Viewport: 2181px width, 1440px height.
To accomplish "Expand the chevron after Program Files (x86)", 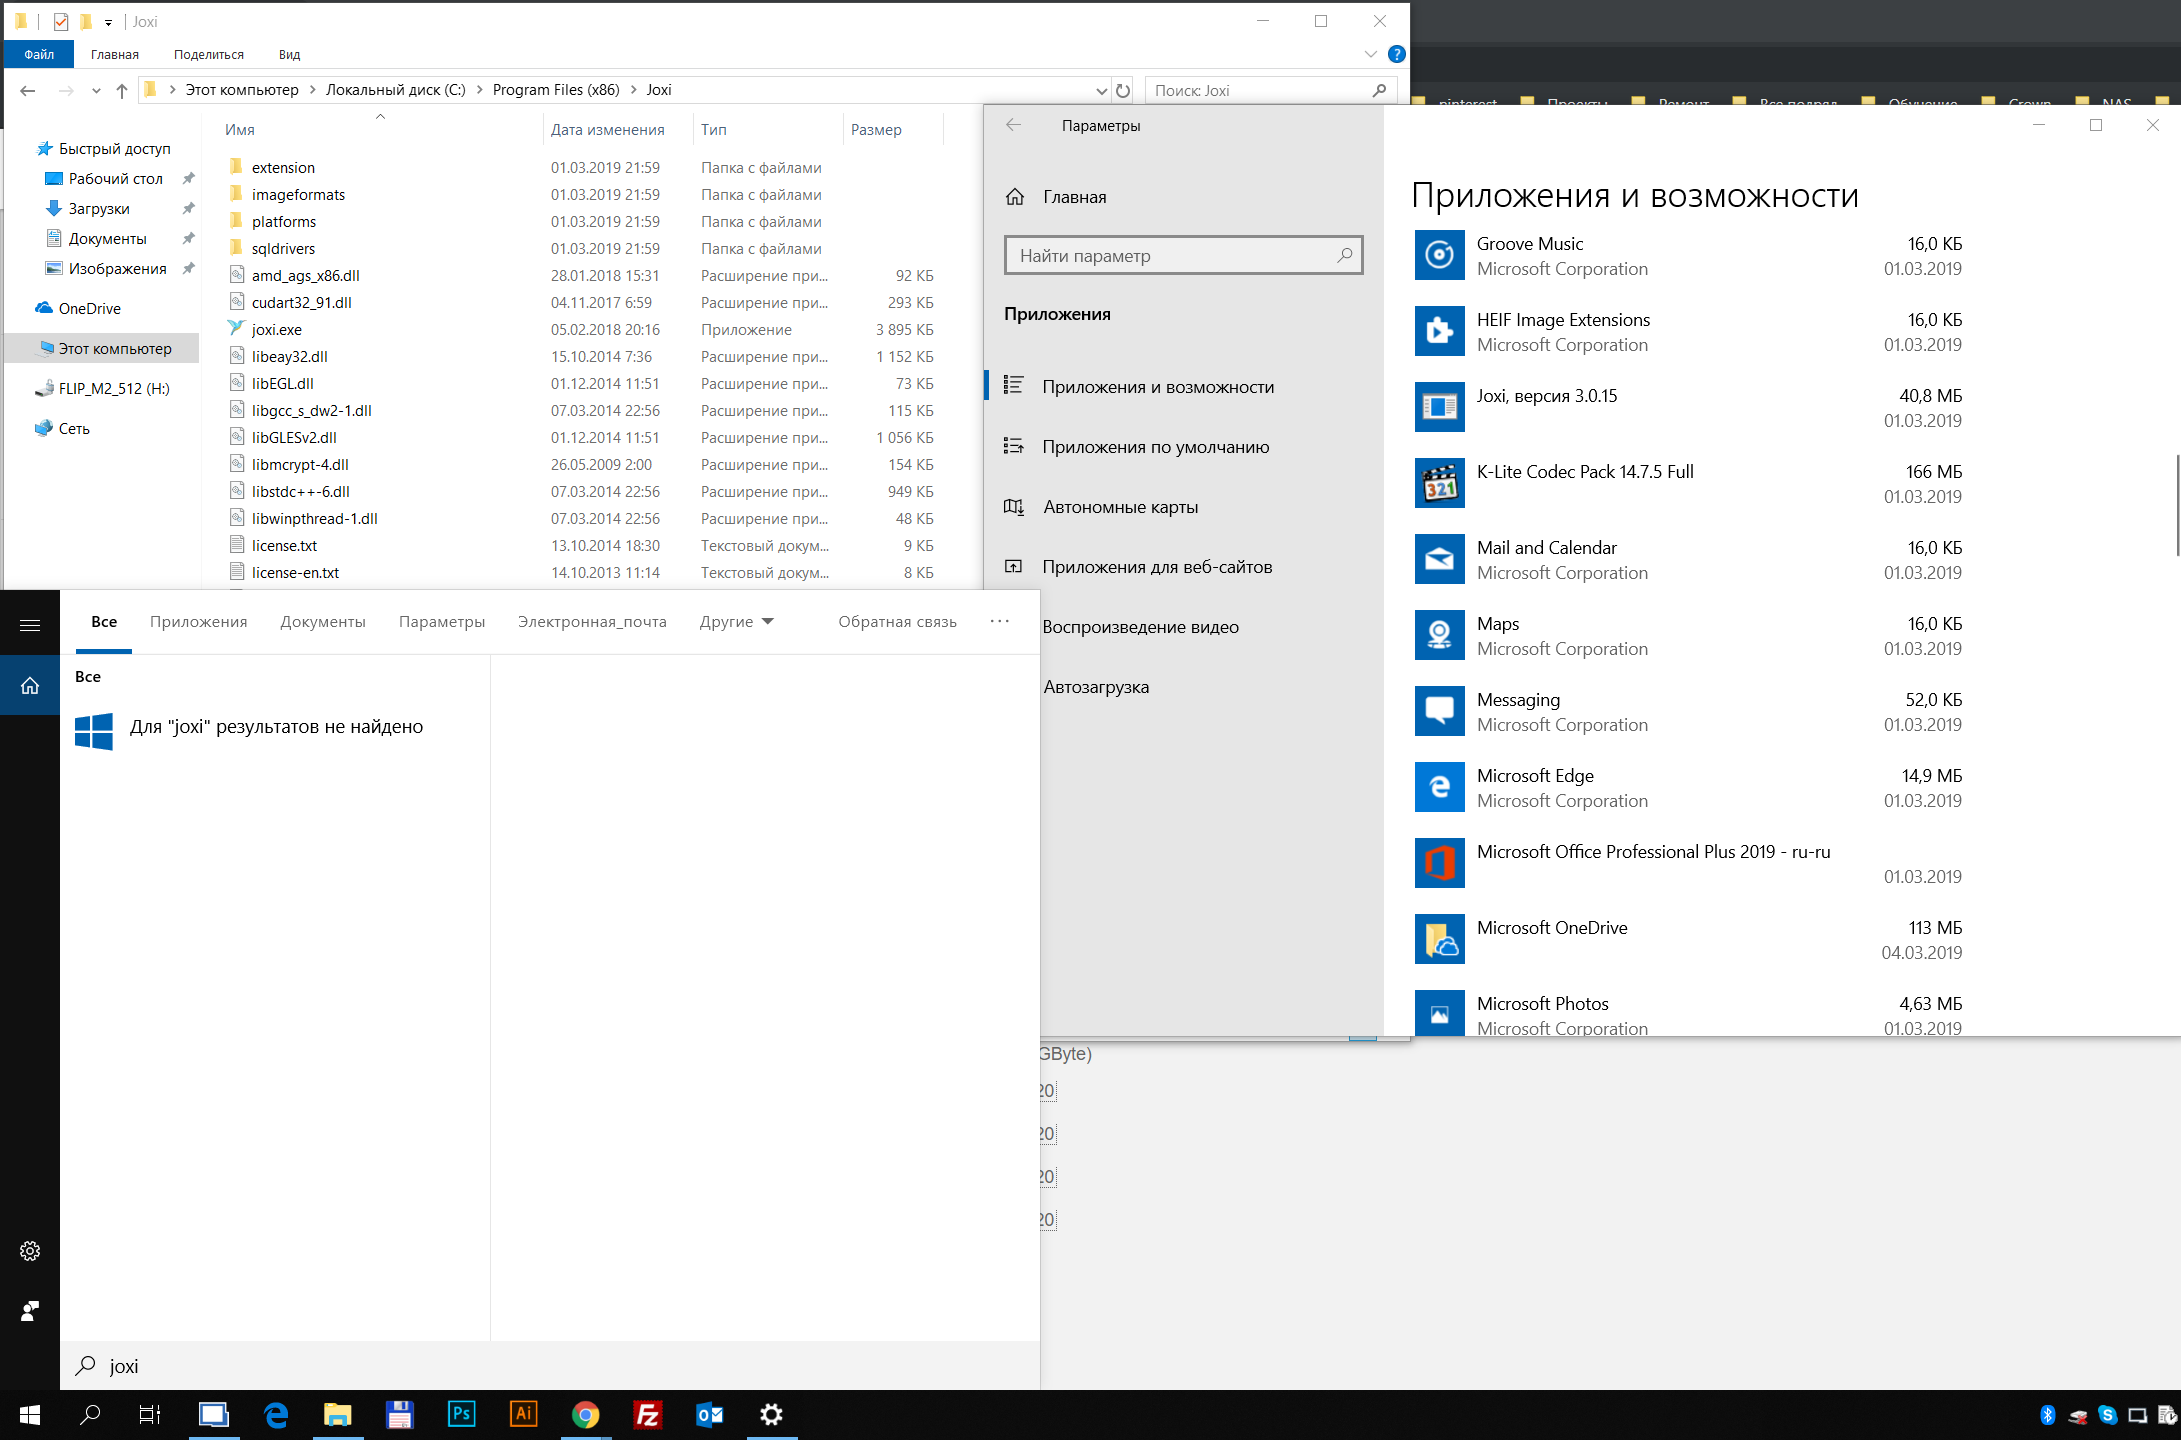I will (x=633, y=90).
